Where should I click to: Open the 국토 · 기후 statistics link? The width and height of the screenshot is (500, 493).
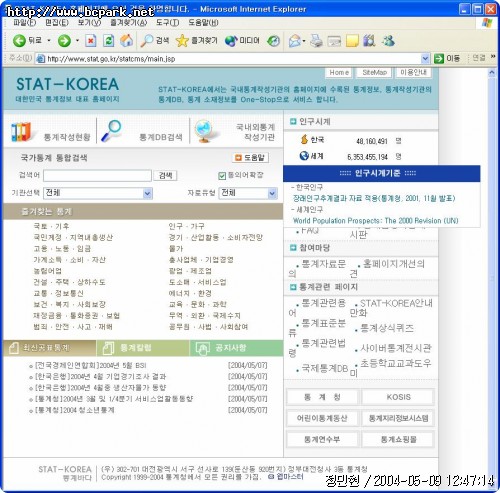pyautogui.click(x=51, y=226)
